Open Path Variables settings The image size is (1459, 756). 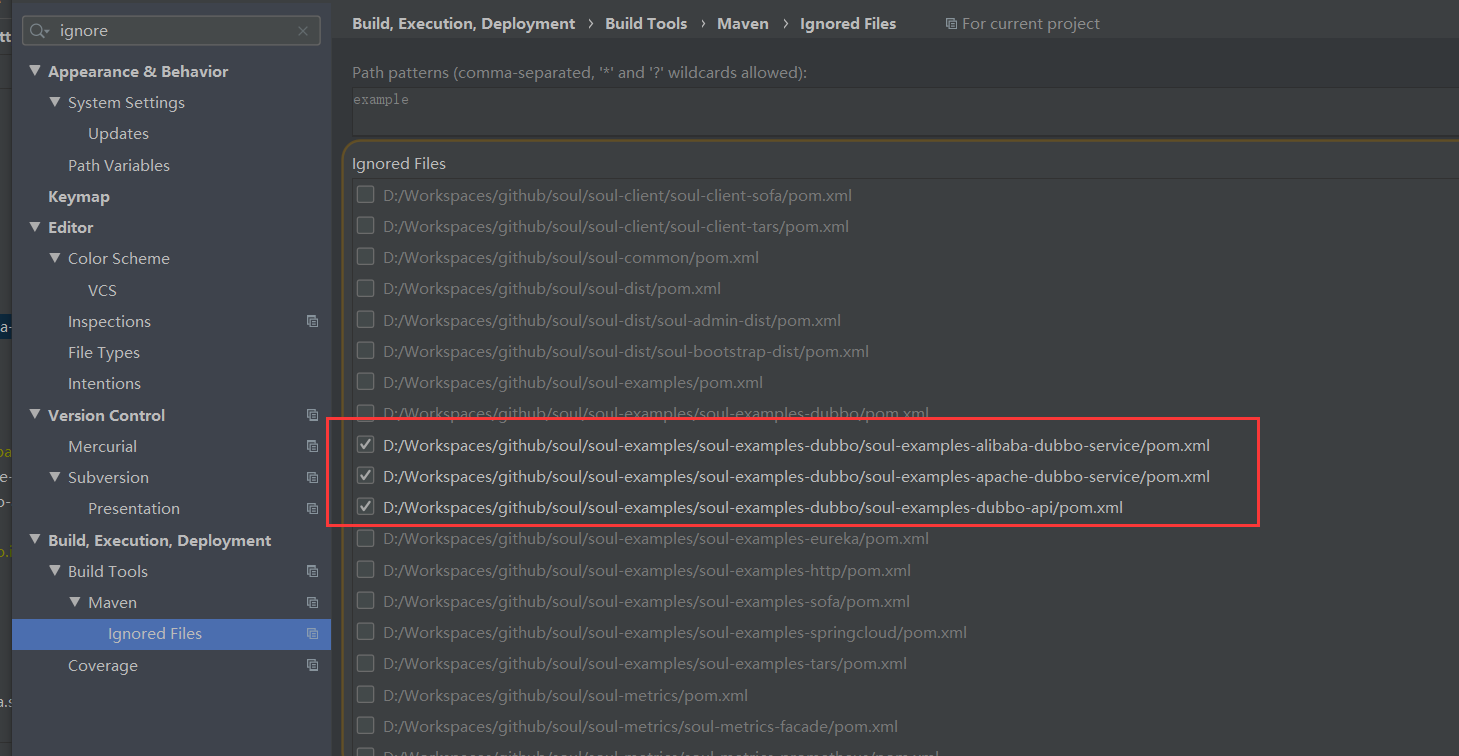(x=119, y=165)
